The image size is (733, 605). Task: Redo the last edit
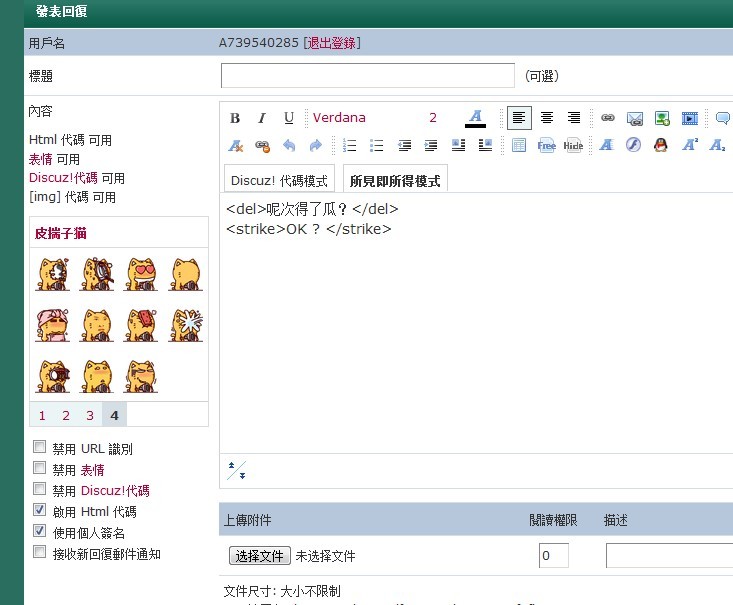click(x=316, y=145)
